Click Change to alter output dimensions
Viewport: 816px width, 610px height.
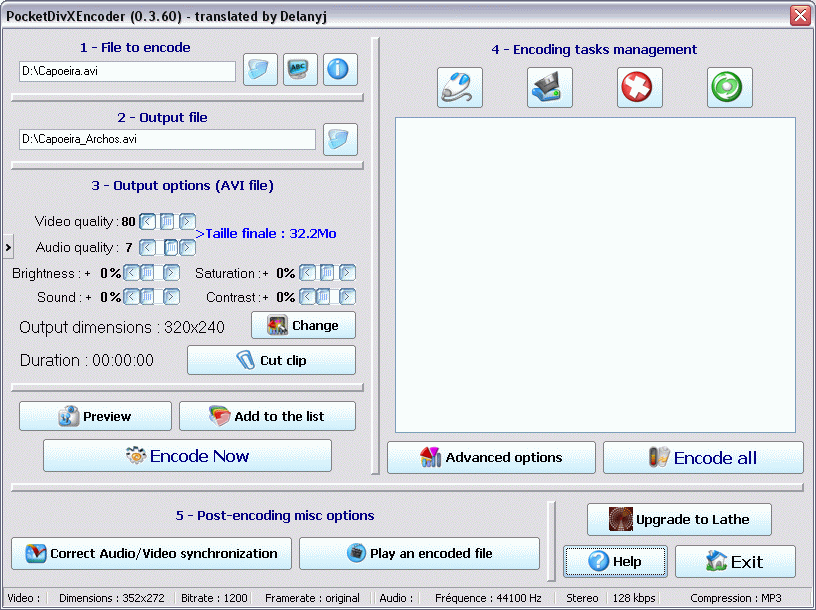point(303,325)
